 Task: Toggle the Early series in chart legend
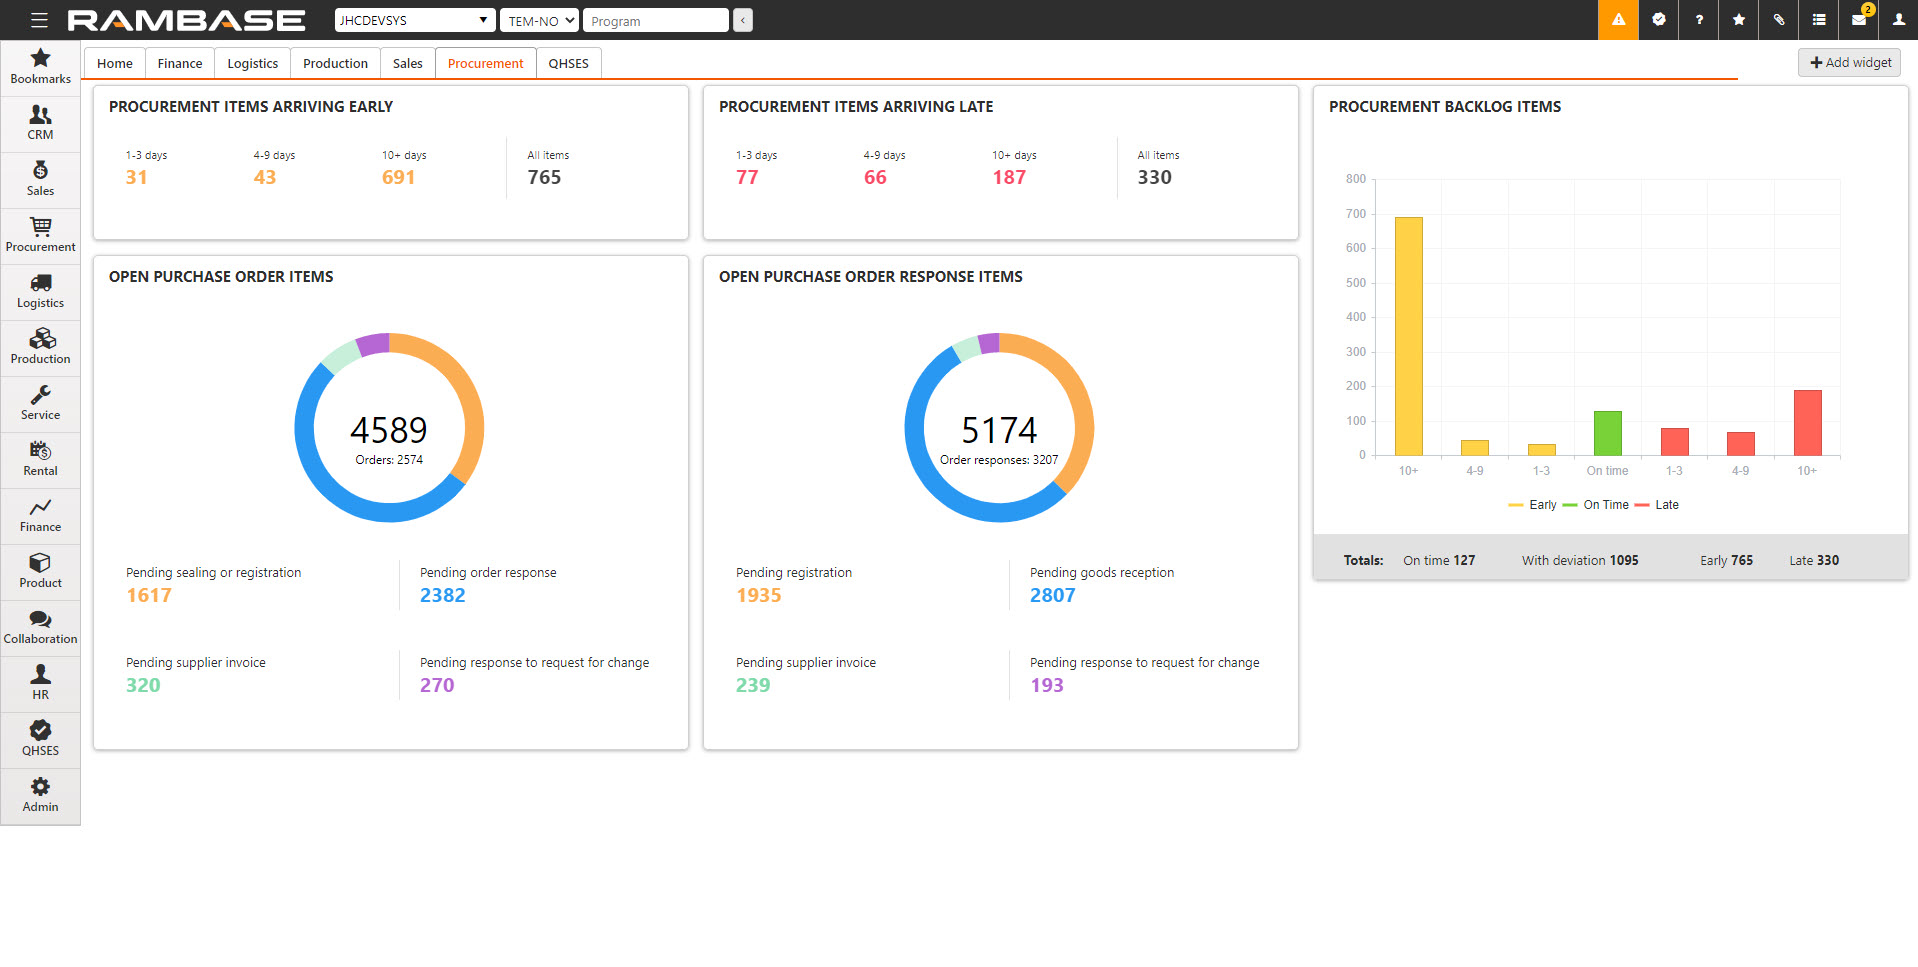[1533, 505]
